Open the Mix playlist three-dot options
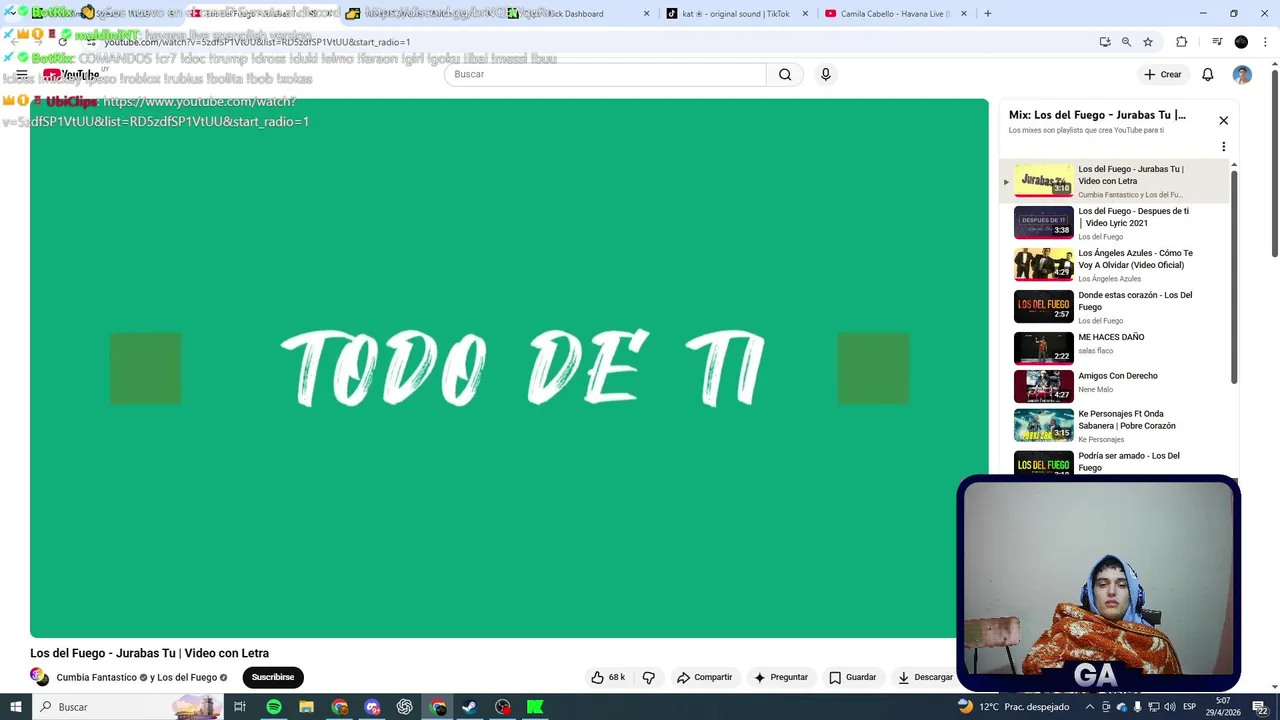1280x720 pixels. (x=1223, y=146)
